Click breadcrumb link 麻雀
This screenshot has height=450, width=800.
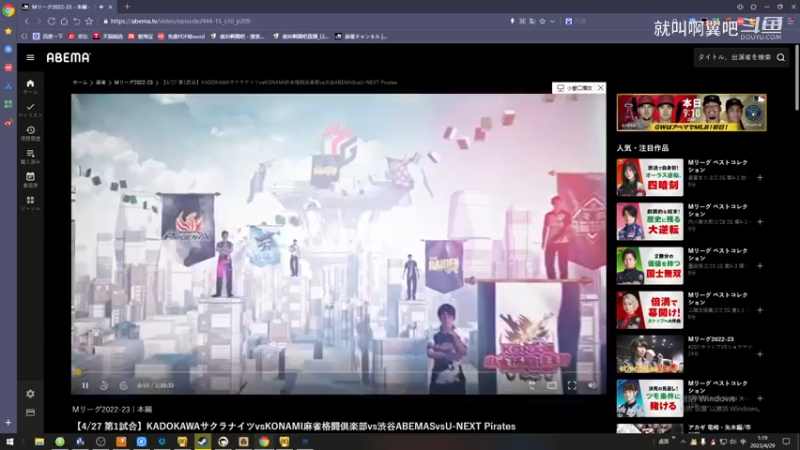click(x=101, y=83)
